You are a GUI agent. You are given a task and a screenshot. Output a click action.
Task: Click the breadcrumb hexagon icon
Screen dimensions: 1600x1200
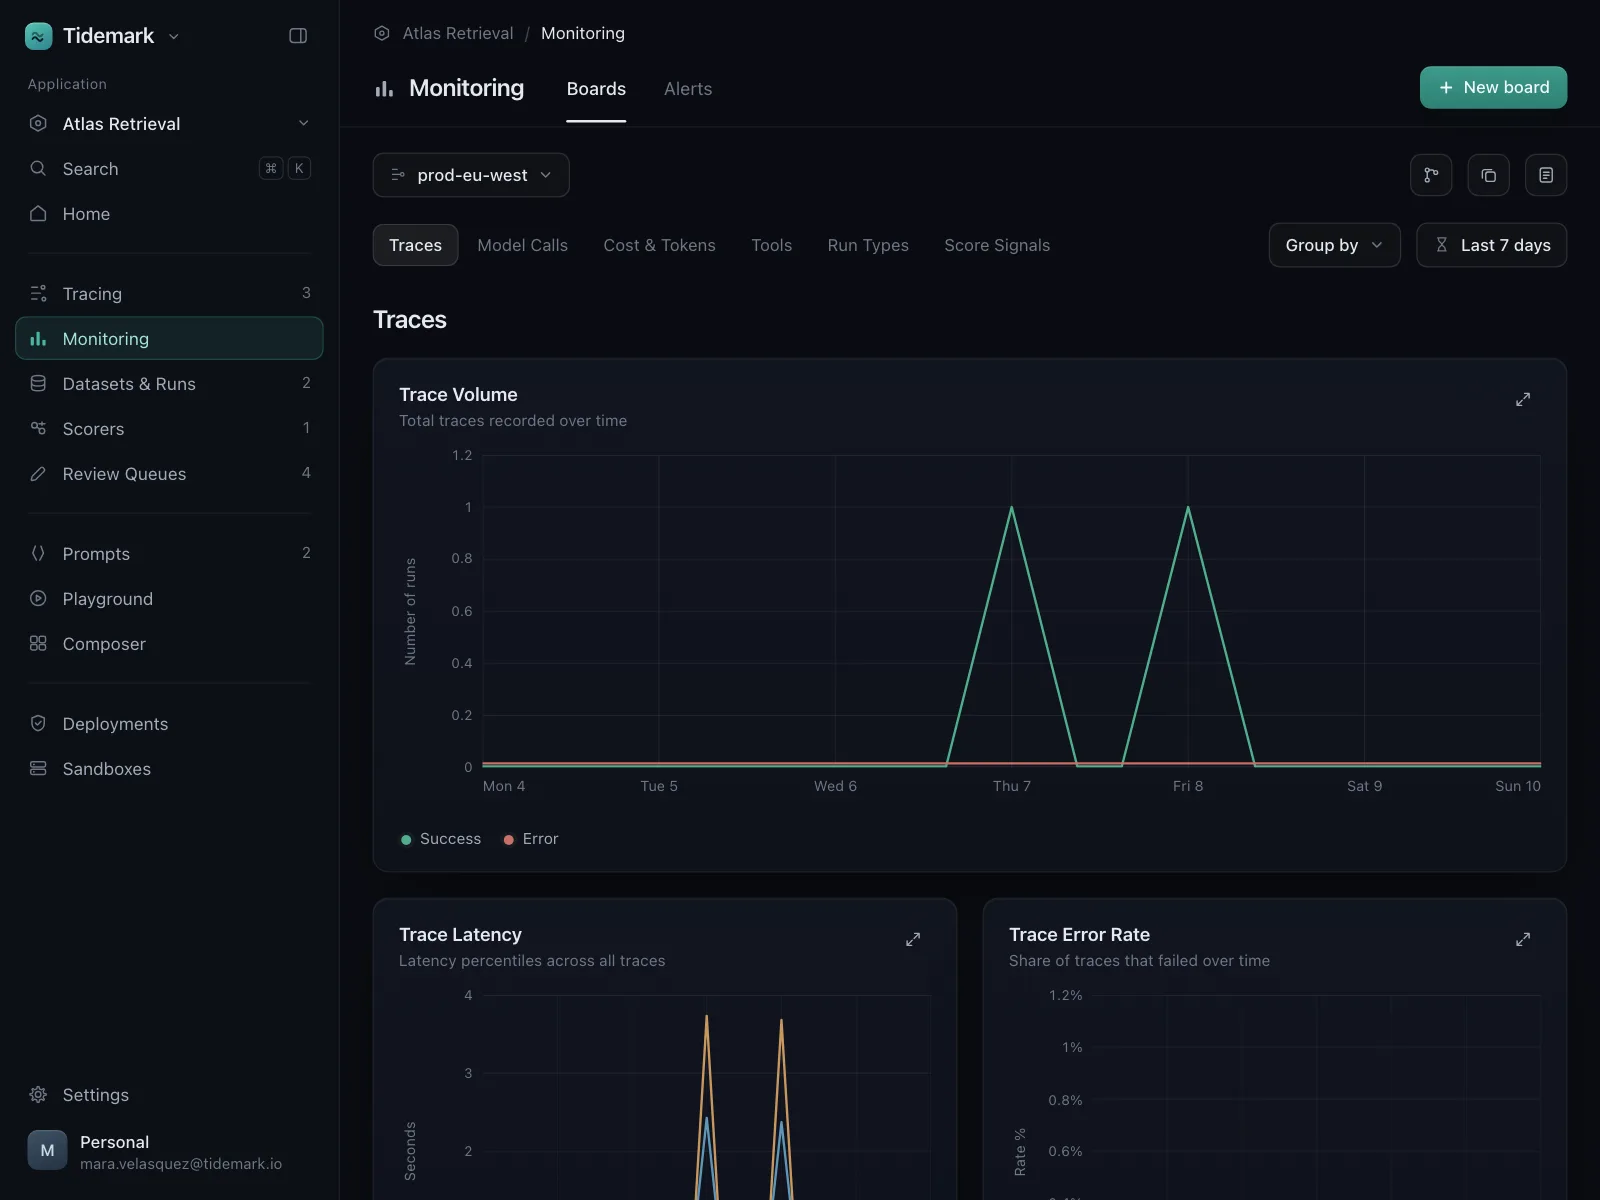pos(382,34)
